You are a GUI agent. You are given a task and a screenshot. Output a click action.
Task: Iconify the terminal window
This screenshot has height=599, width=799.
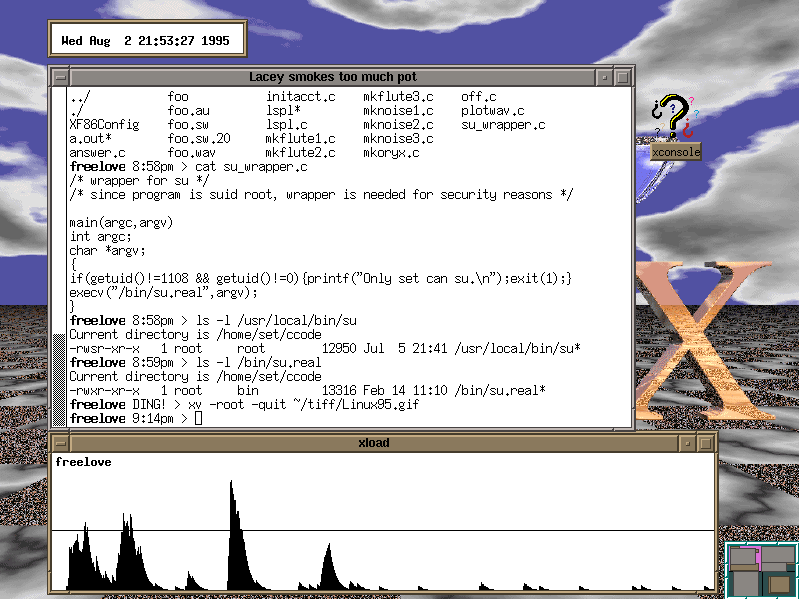[x=604, y=77]
